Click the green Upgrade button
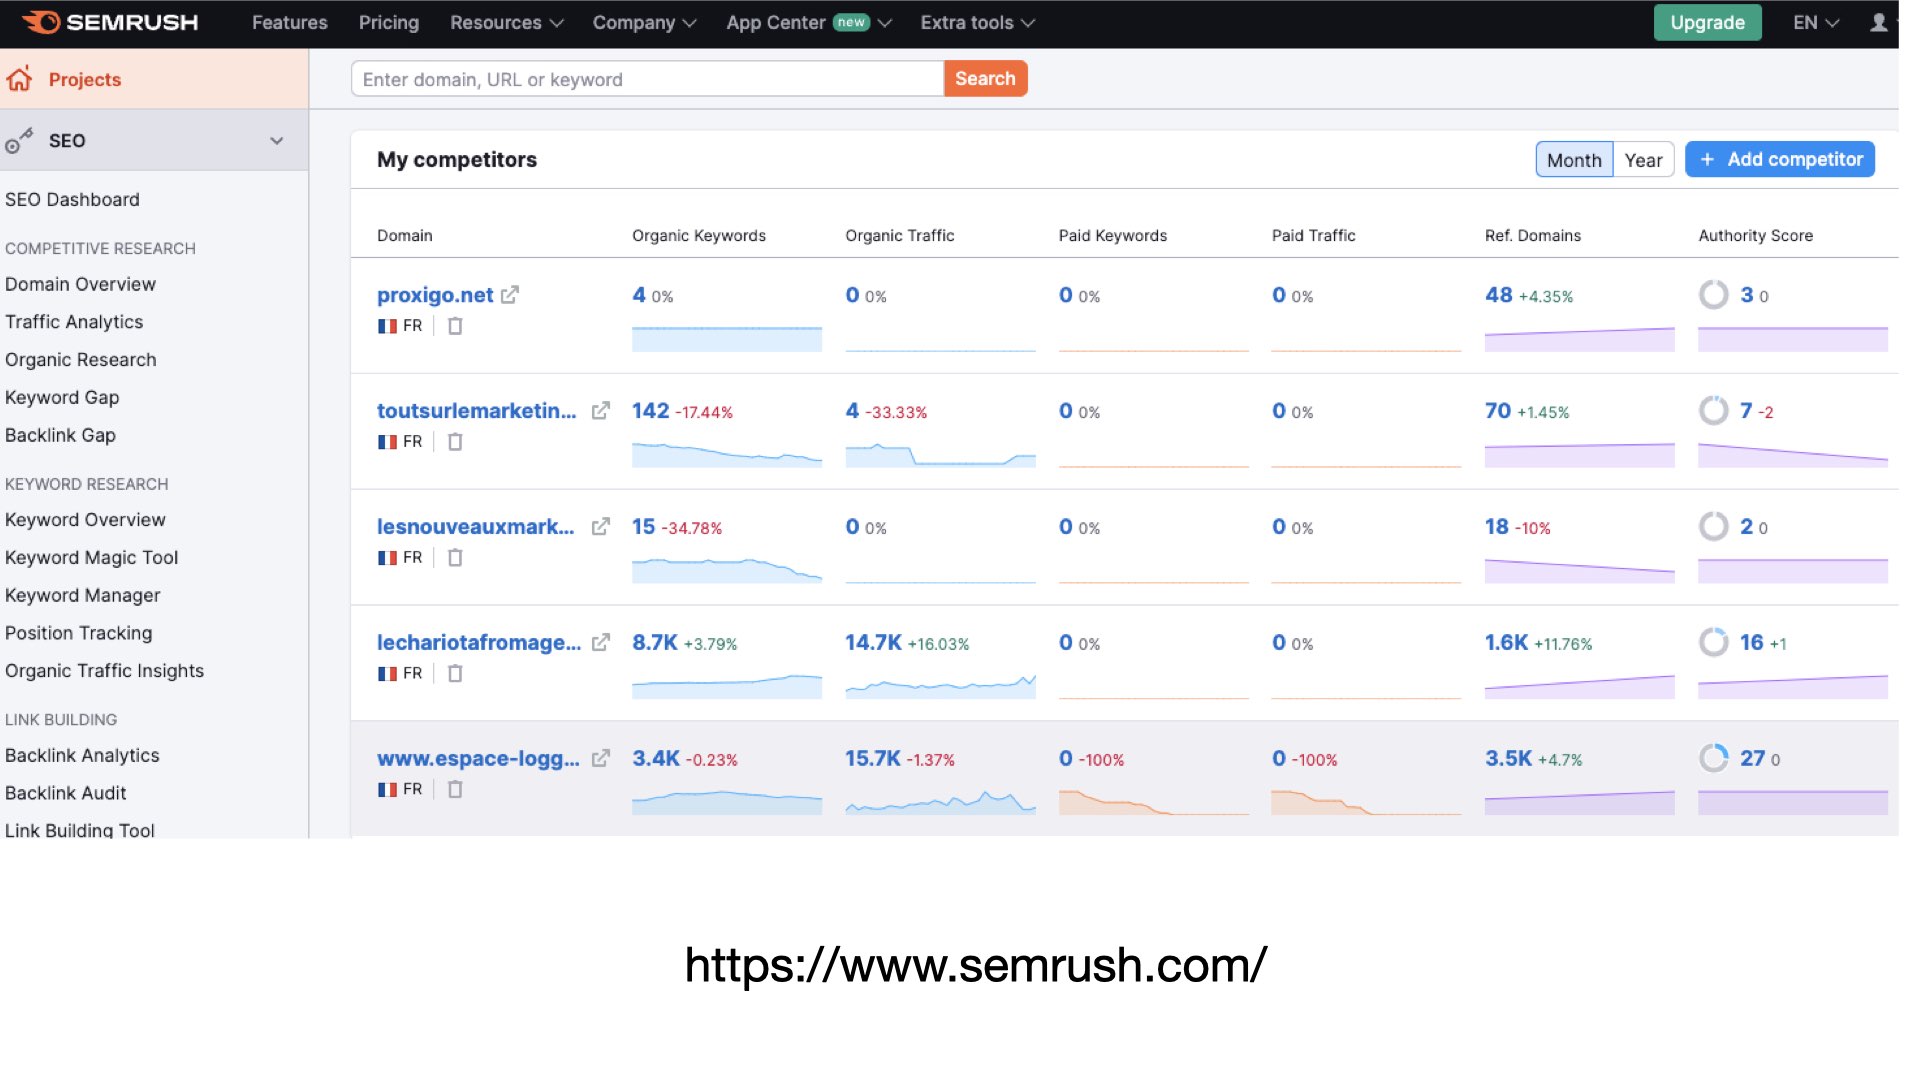 point(1707,22)
